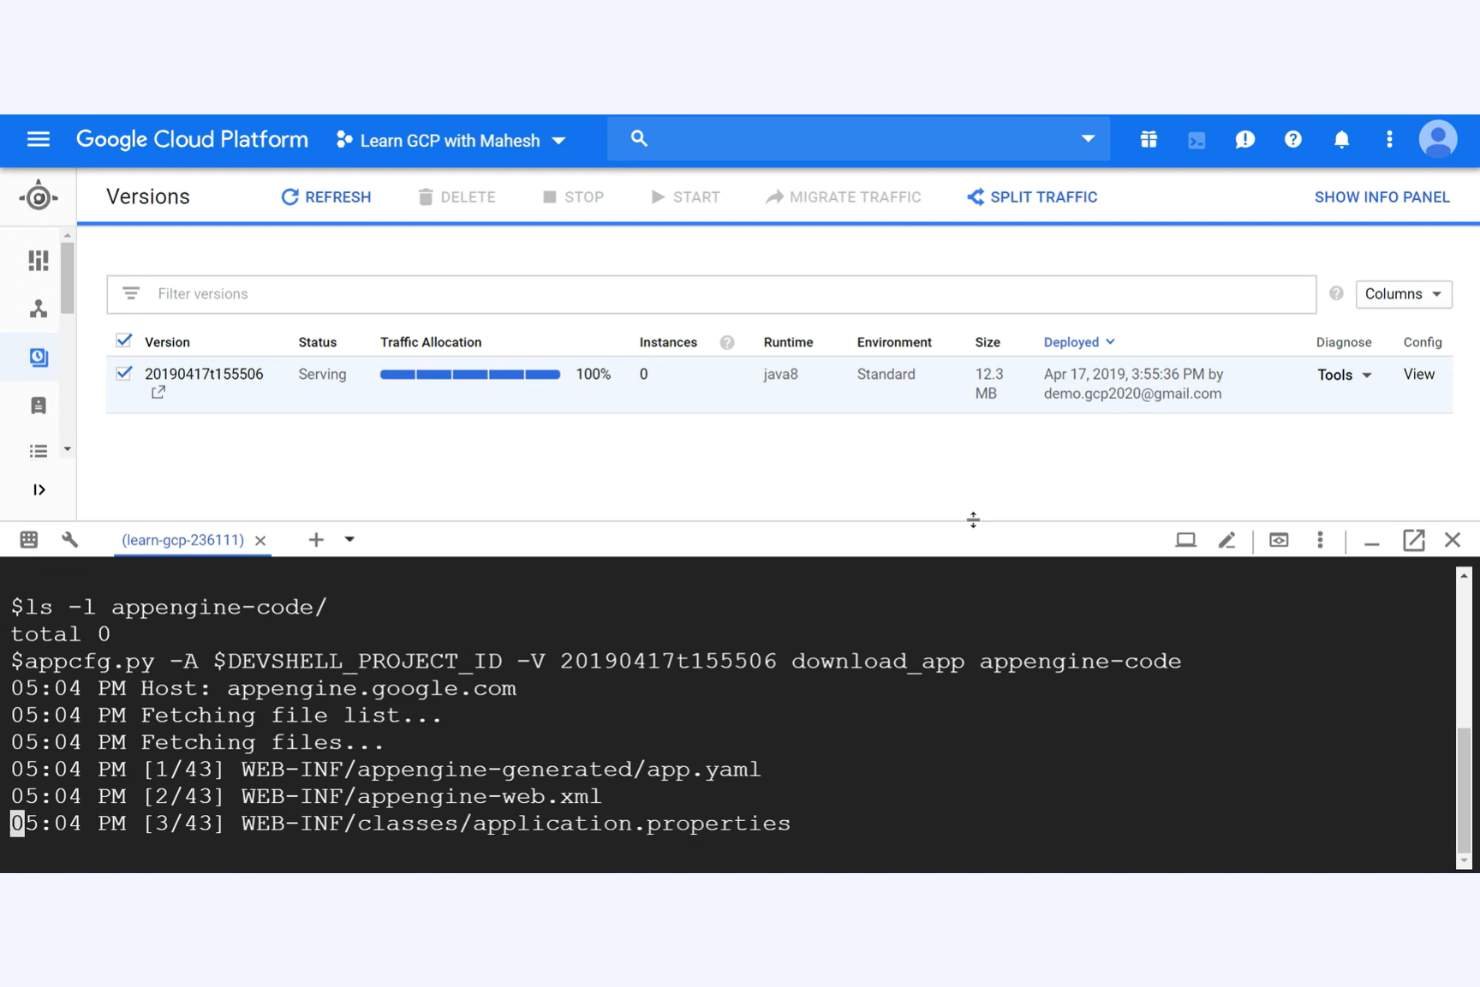Open the Columns dropdown
The height and width of the screenshot is (987, 1480).
pyautogui.click(x=1402, y=293)
